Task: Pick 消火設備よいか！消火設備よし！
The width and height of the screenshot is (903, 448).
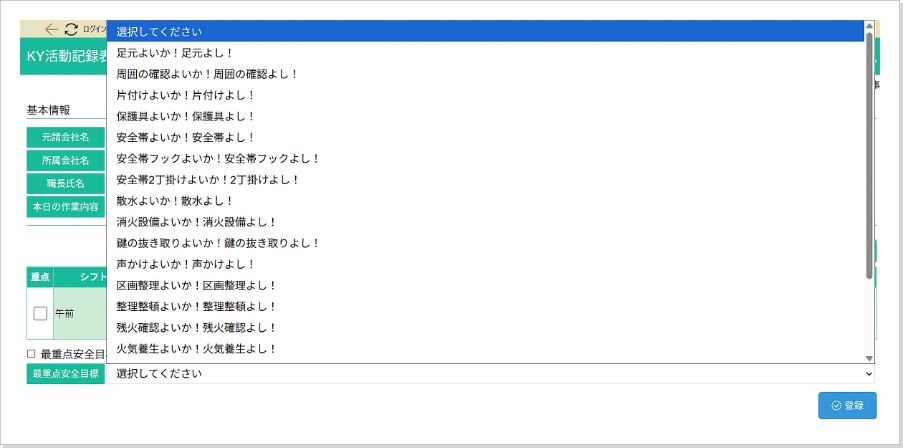Action: coord(196,222)
